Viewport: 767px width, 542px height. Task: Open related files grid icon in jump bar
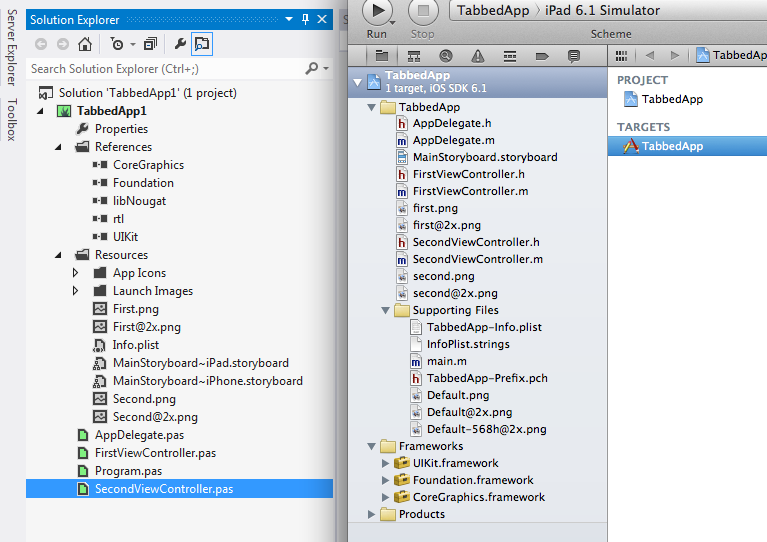coord(621,56)
